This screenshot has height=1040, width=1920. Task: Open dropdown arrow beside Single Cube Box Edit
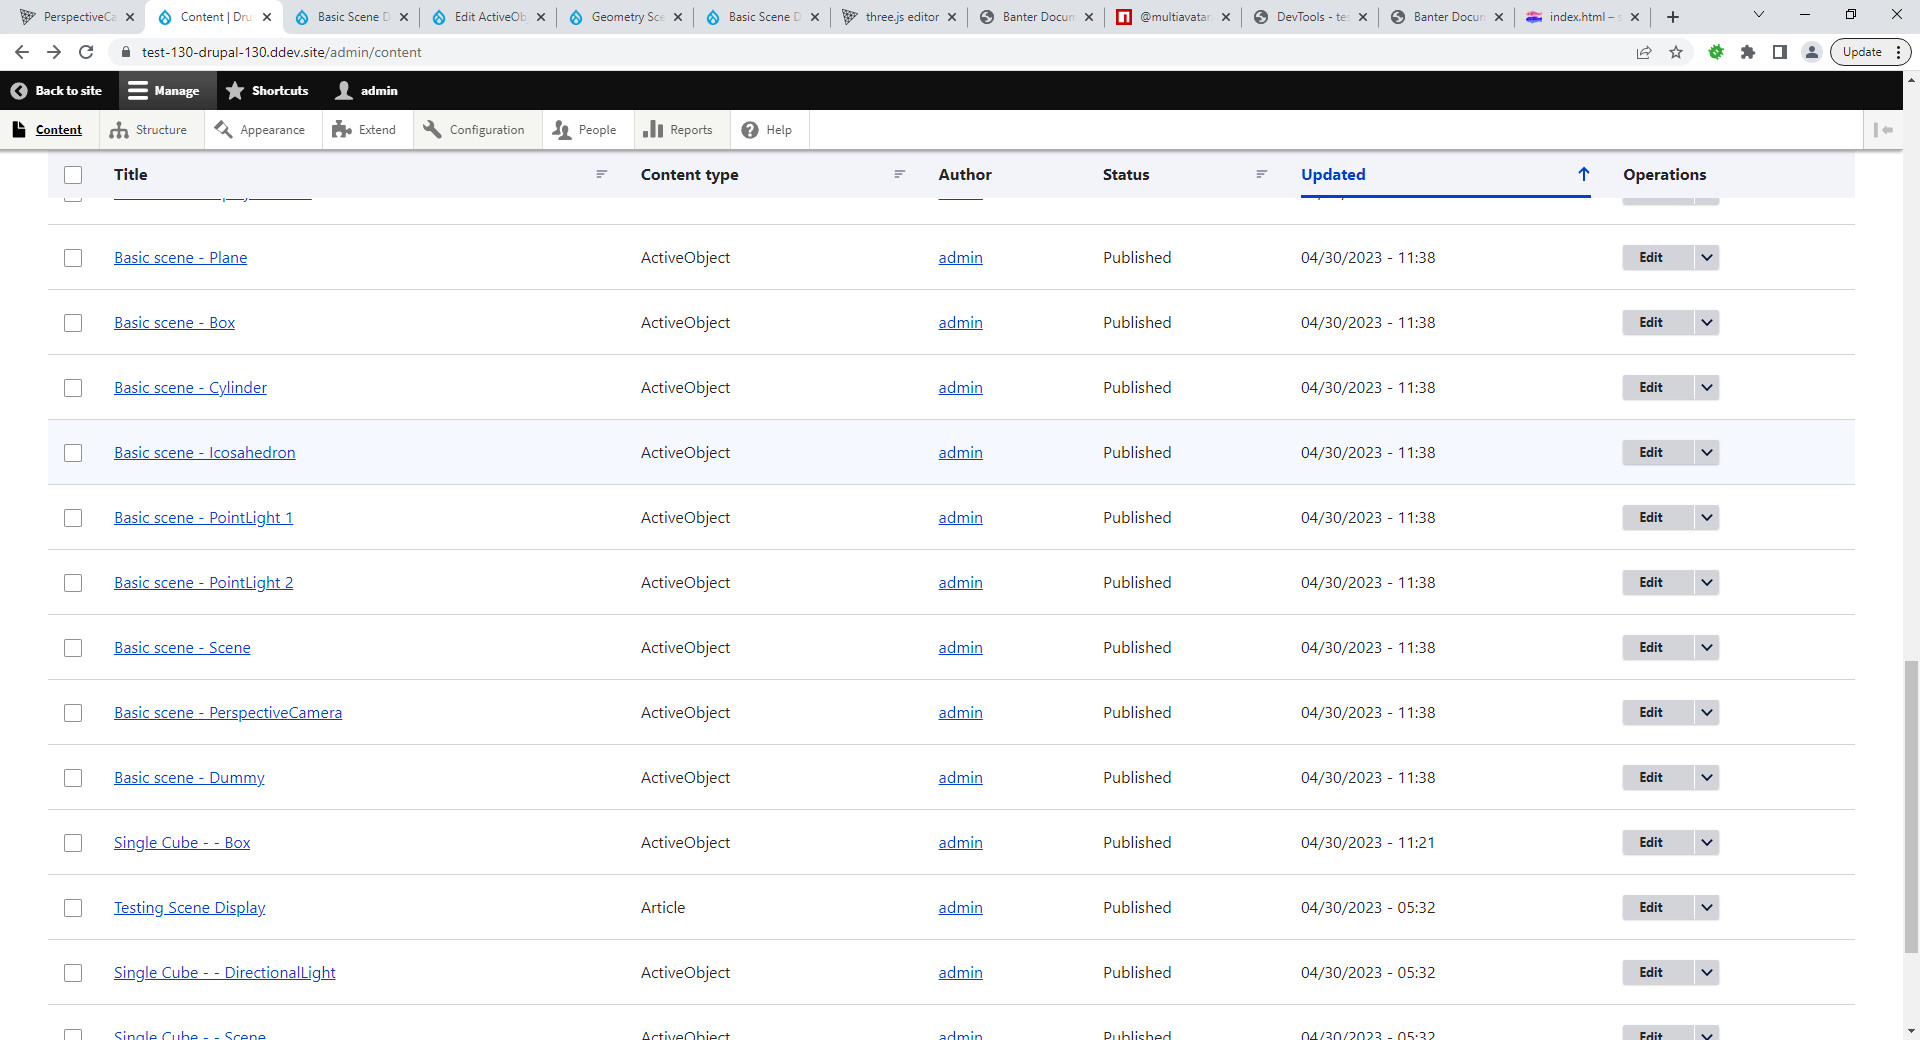(1707, 843)
